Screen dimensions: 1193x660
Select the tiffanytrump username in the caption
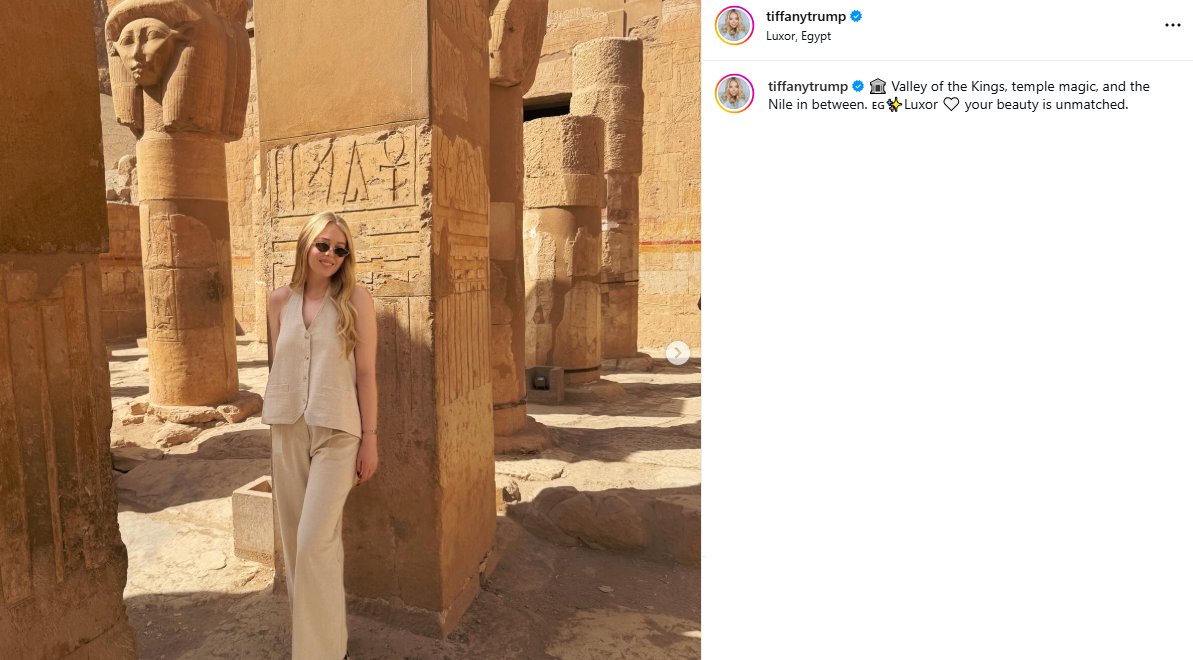[x=807, y=86]
